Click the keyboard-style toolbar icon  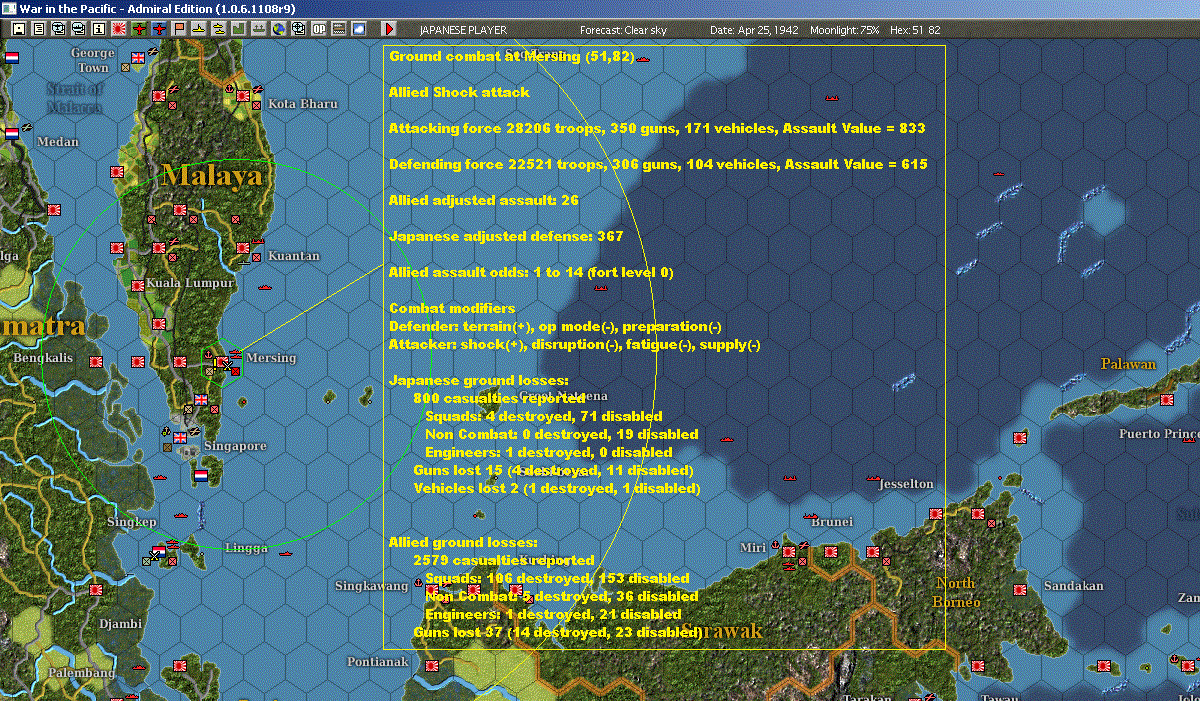point(338,29)
